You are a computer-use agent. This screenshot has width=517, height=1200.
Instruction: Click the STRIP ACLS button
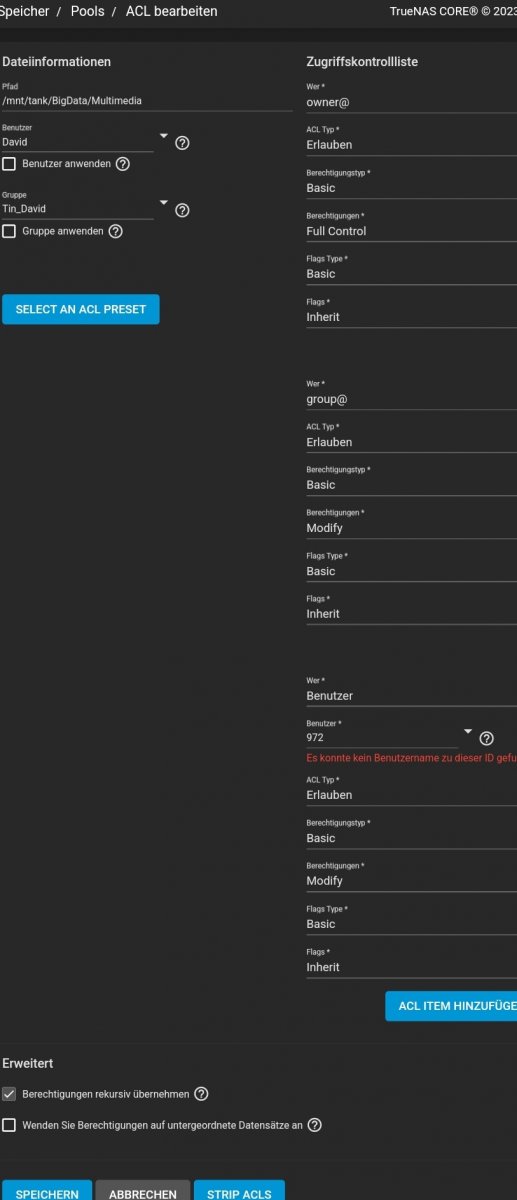click(239, 1192)
